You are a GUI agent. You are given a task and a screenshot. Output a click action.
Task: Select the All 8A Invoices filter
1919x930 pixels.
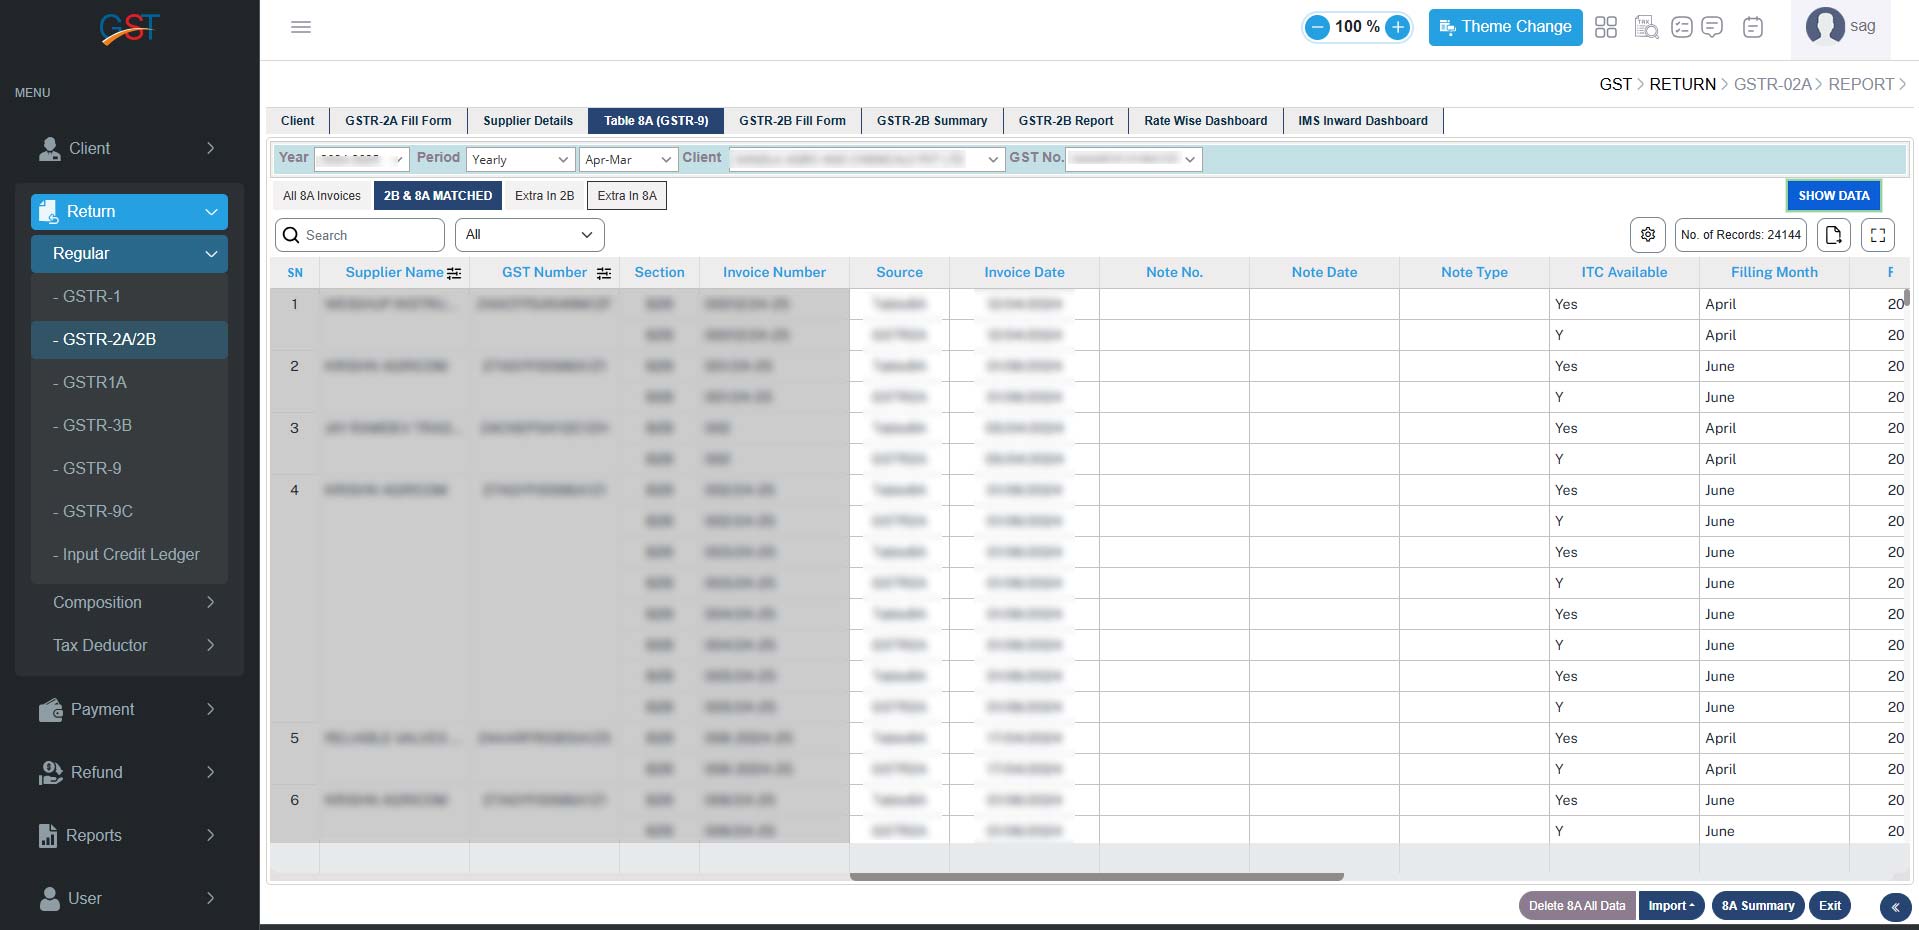click(321, 196)
